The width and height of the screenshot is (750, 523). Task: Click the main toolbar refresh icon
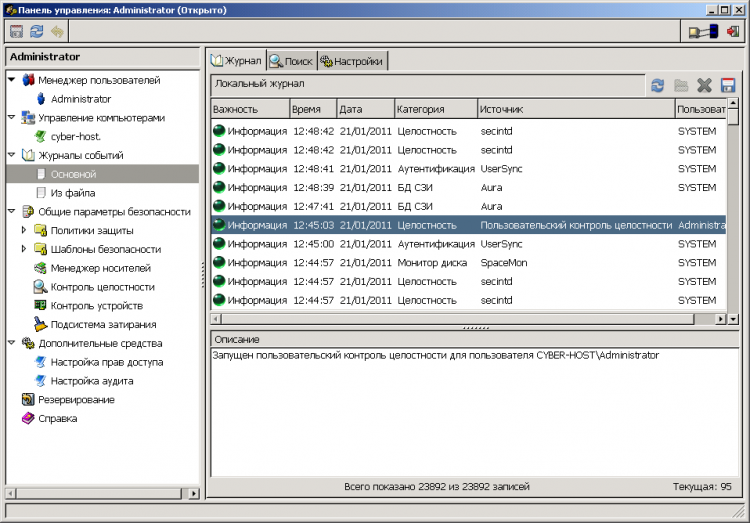click(37, 32)
